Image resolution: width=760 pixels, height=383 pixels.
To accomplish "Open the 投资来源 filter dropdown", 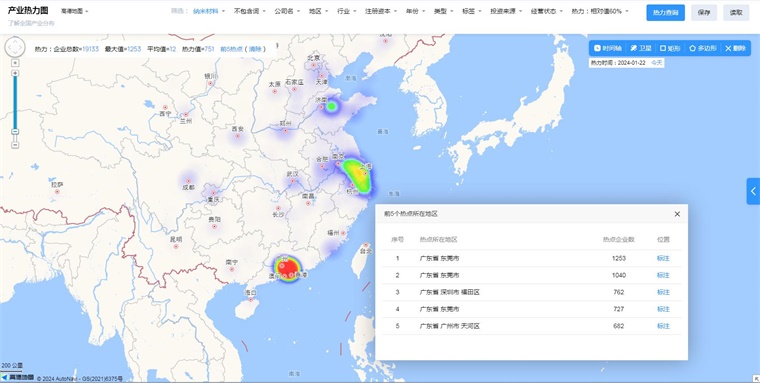I will (506, 11).
